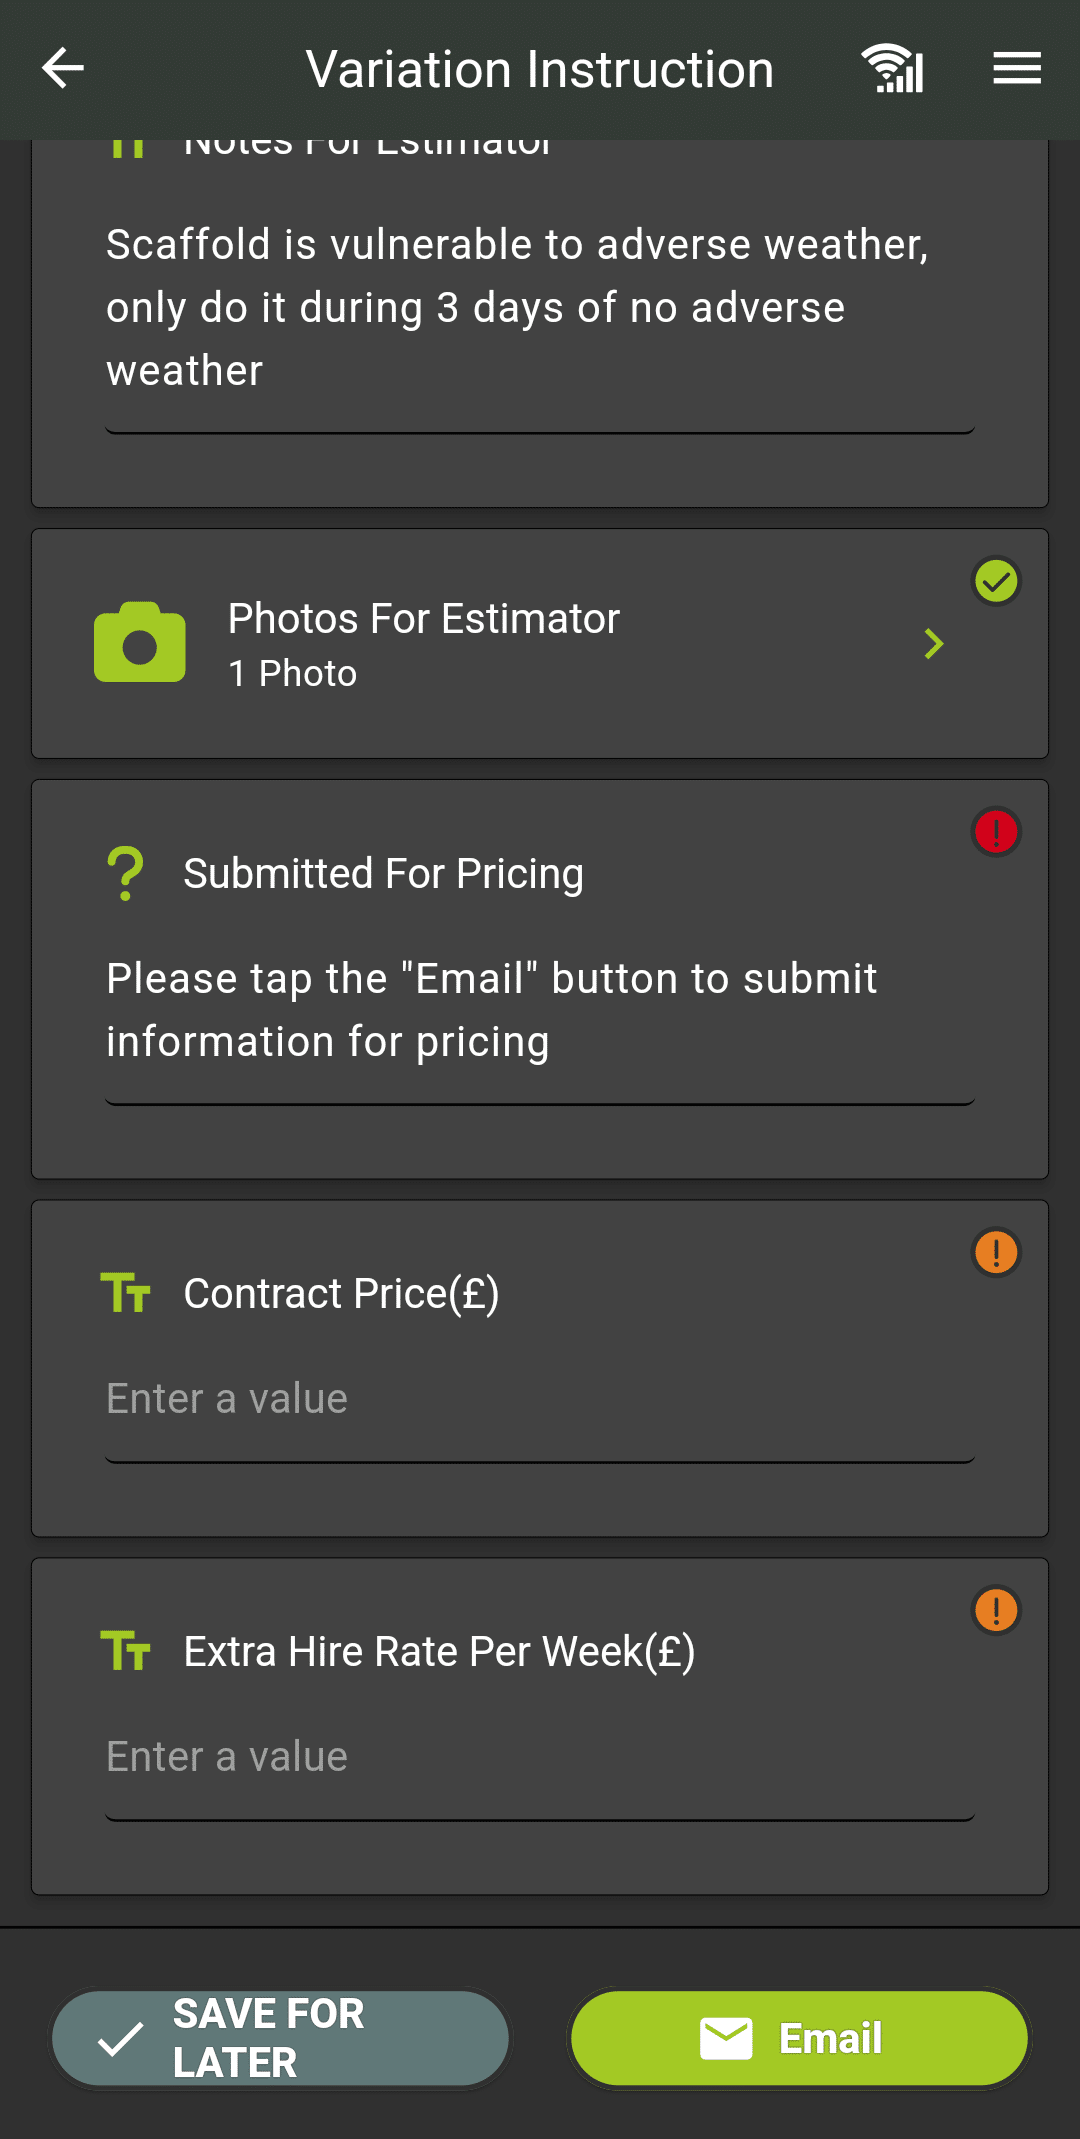Tap the text icon beside Extra Hire Rate
Viewport: 1080px width, 2139px height.
pos(126,1651)
